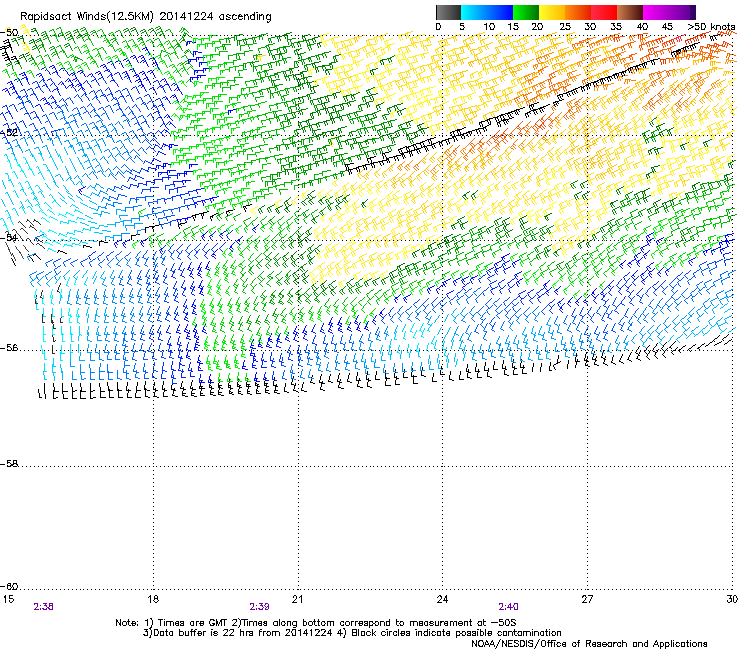Click the longitude label '24'
The width and height of the screenshot is (740, 650).
[442, 599]
